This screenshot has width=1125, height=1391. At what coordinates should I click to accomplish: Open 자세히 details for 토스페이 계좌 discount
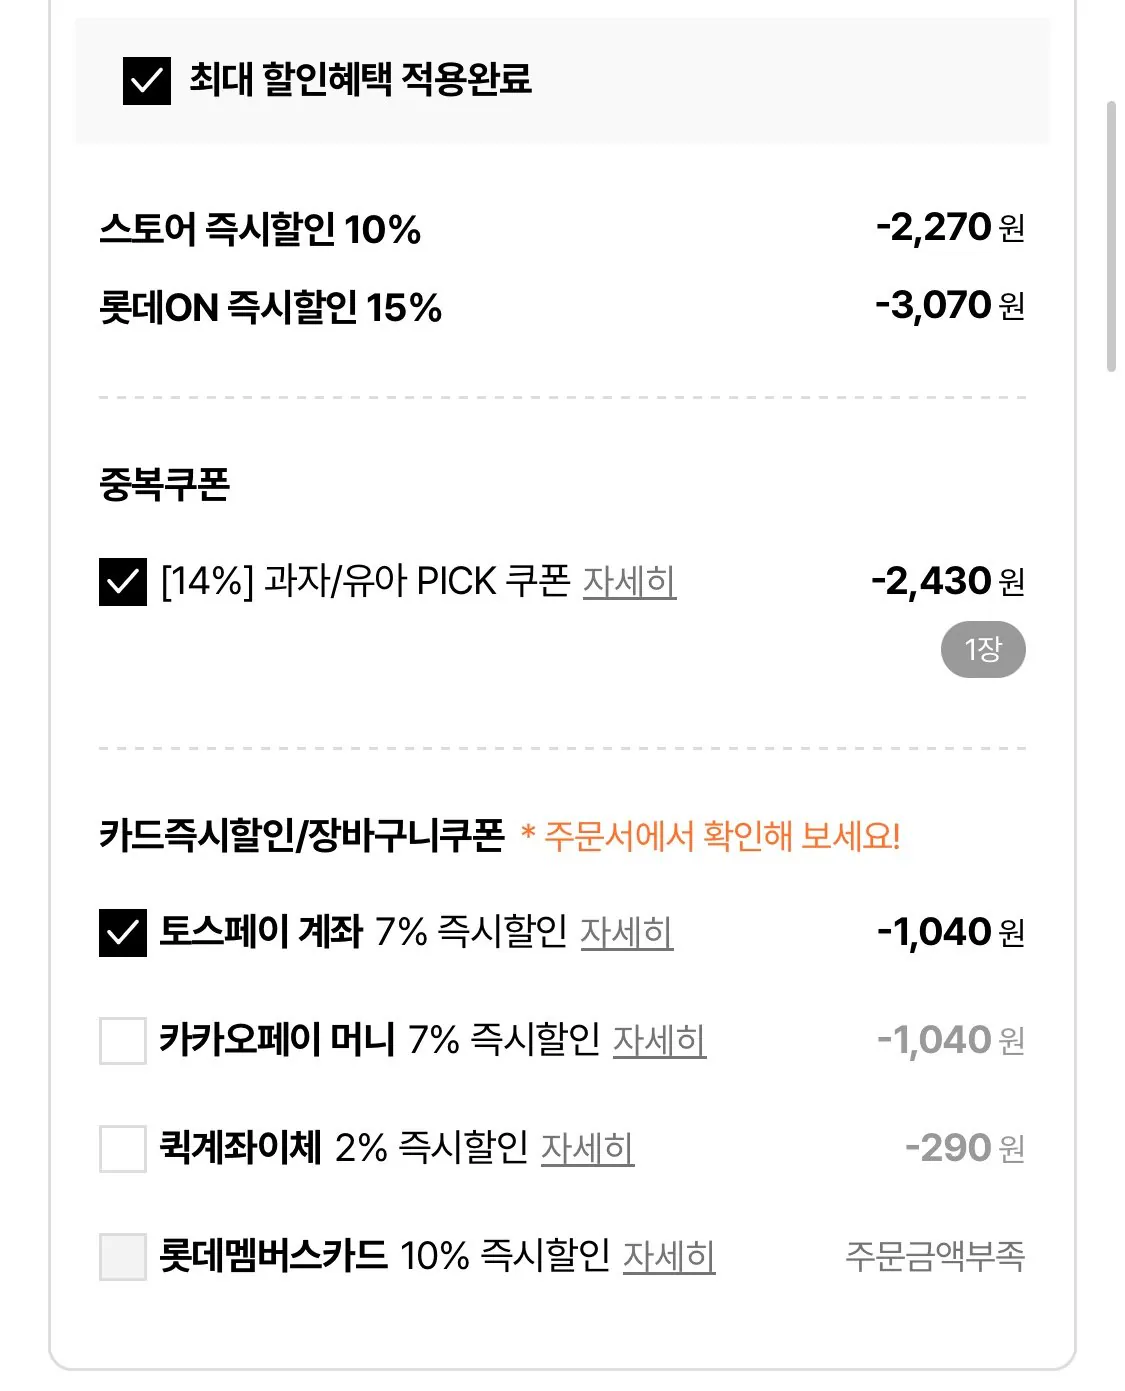[625, 934]
